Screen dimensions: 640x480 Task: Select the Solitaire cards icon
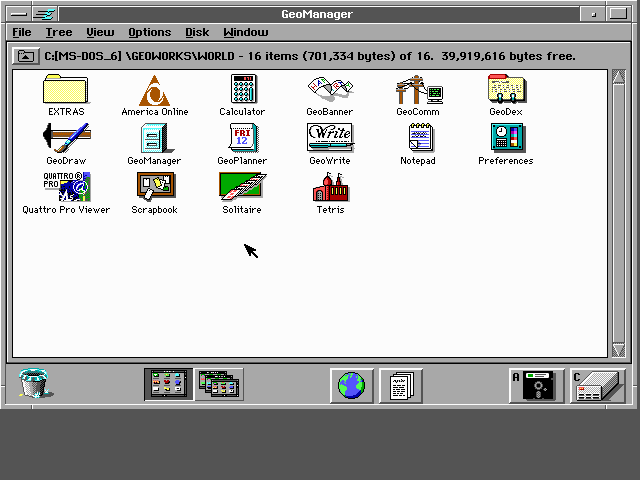[242, 187]
